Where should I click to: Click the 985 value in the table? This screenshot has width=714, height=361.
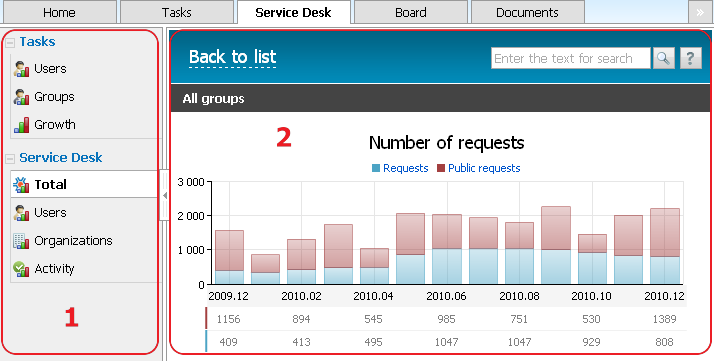coord(446,319)
